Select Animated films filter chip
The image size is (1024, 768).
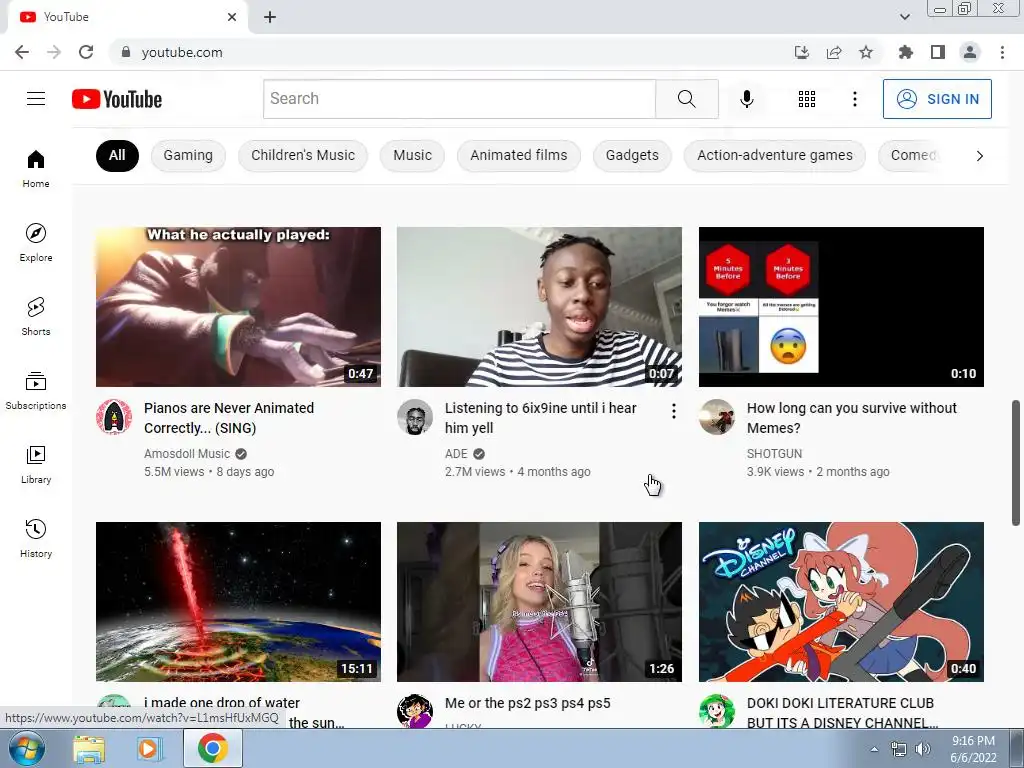[519, 155]
